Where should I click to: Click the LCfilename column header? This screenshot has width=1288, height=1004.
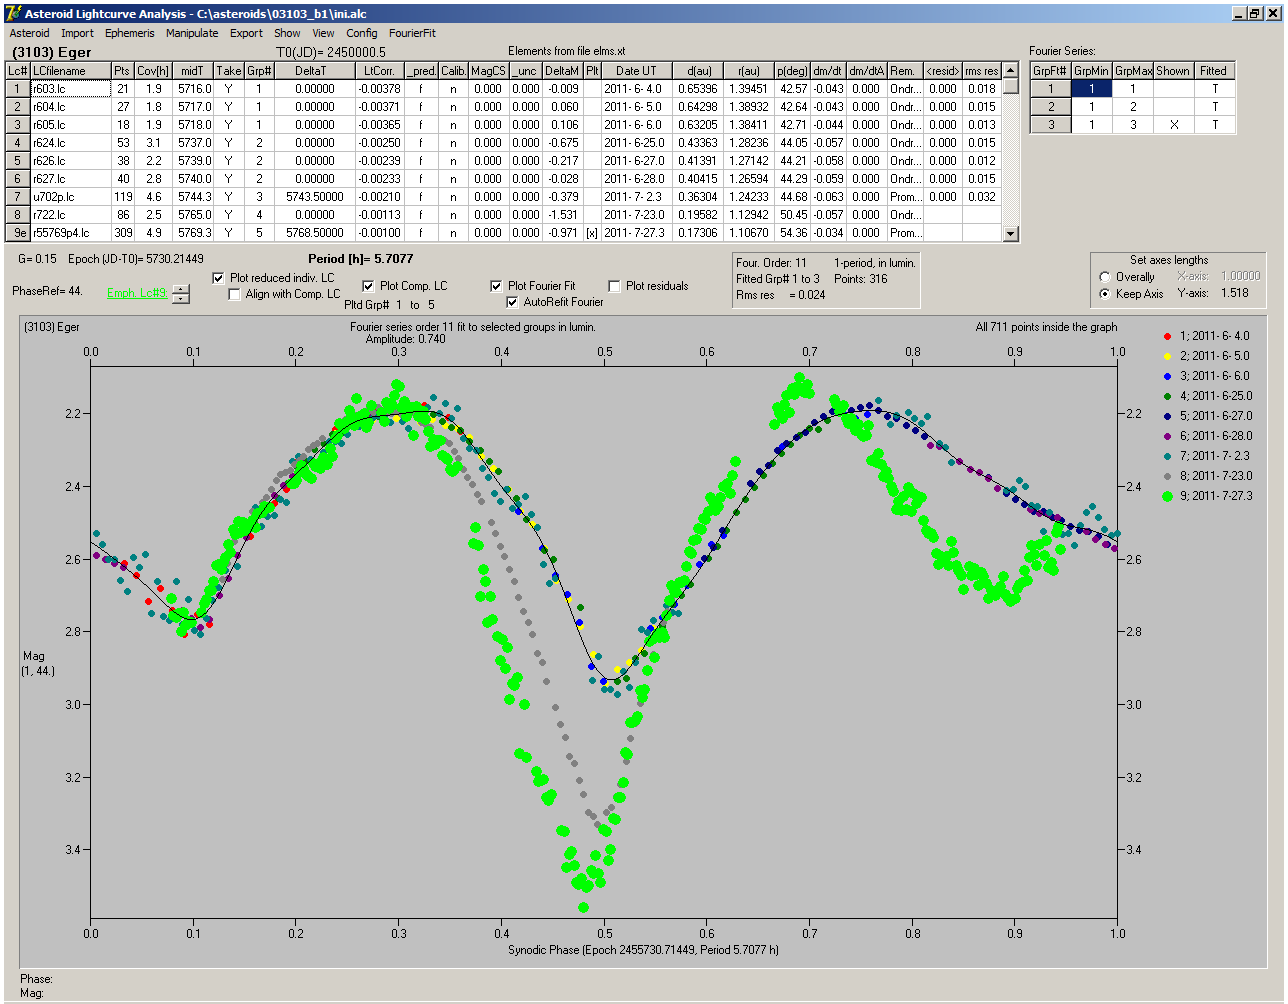(70, 71)
